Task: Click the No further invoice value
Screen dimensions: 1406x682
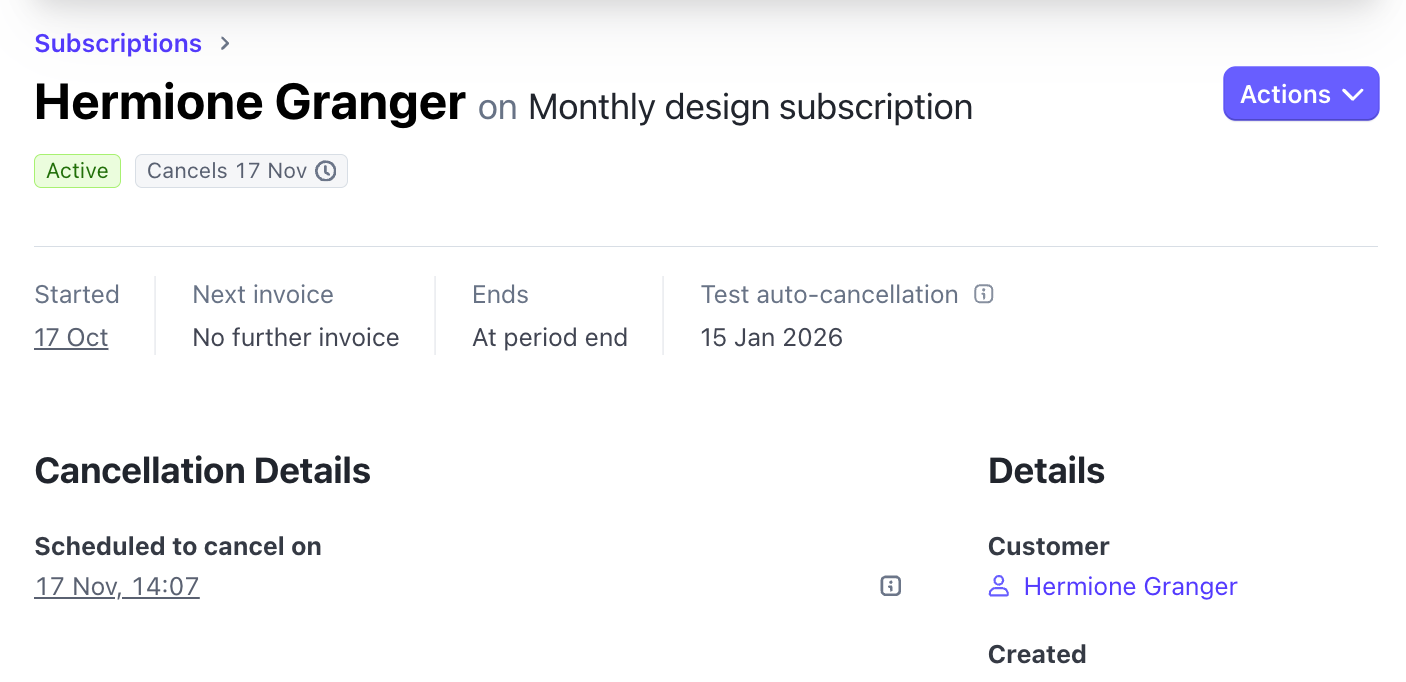Action: (296, 338)
